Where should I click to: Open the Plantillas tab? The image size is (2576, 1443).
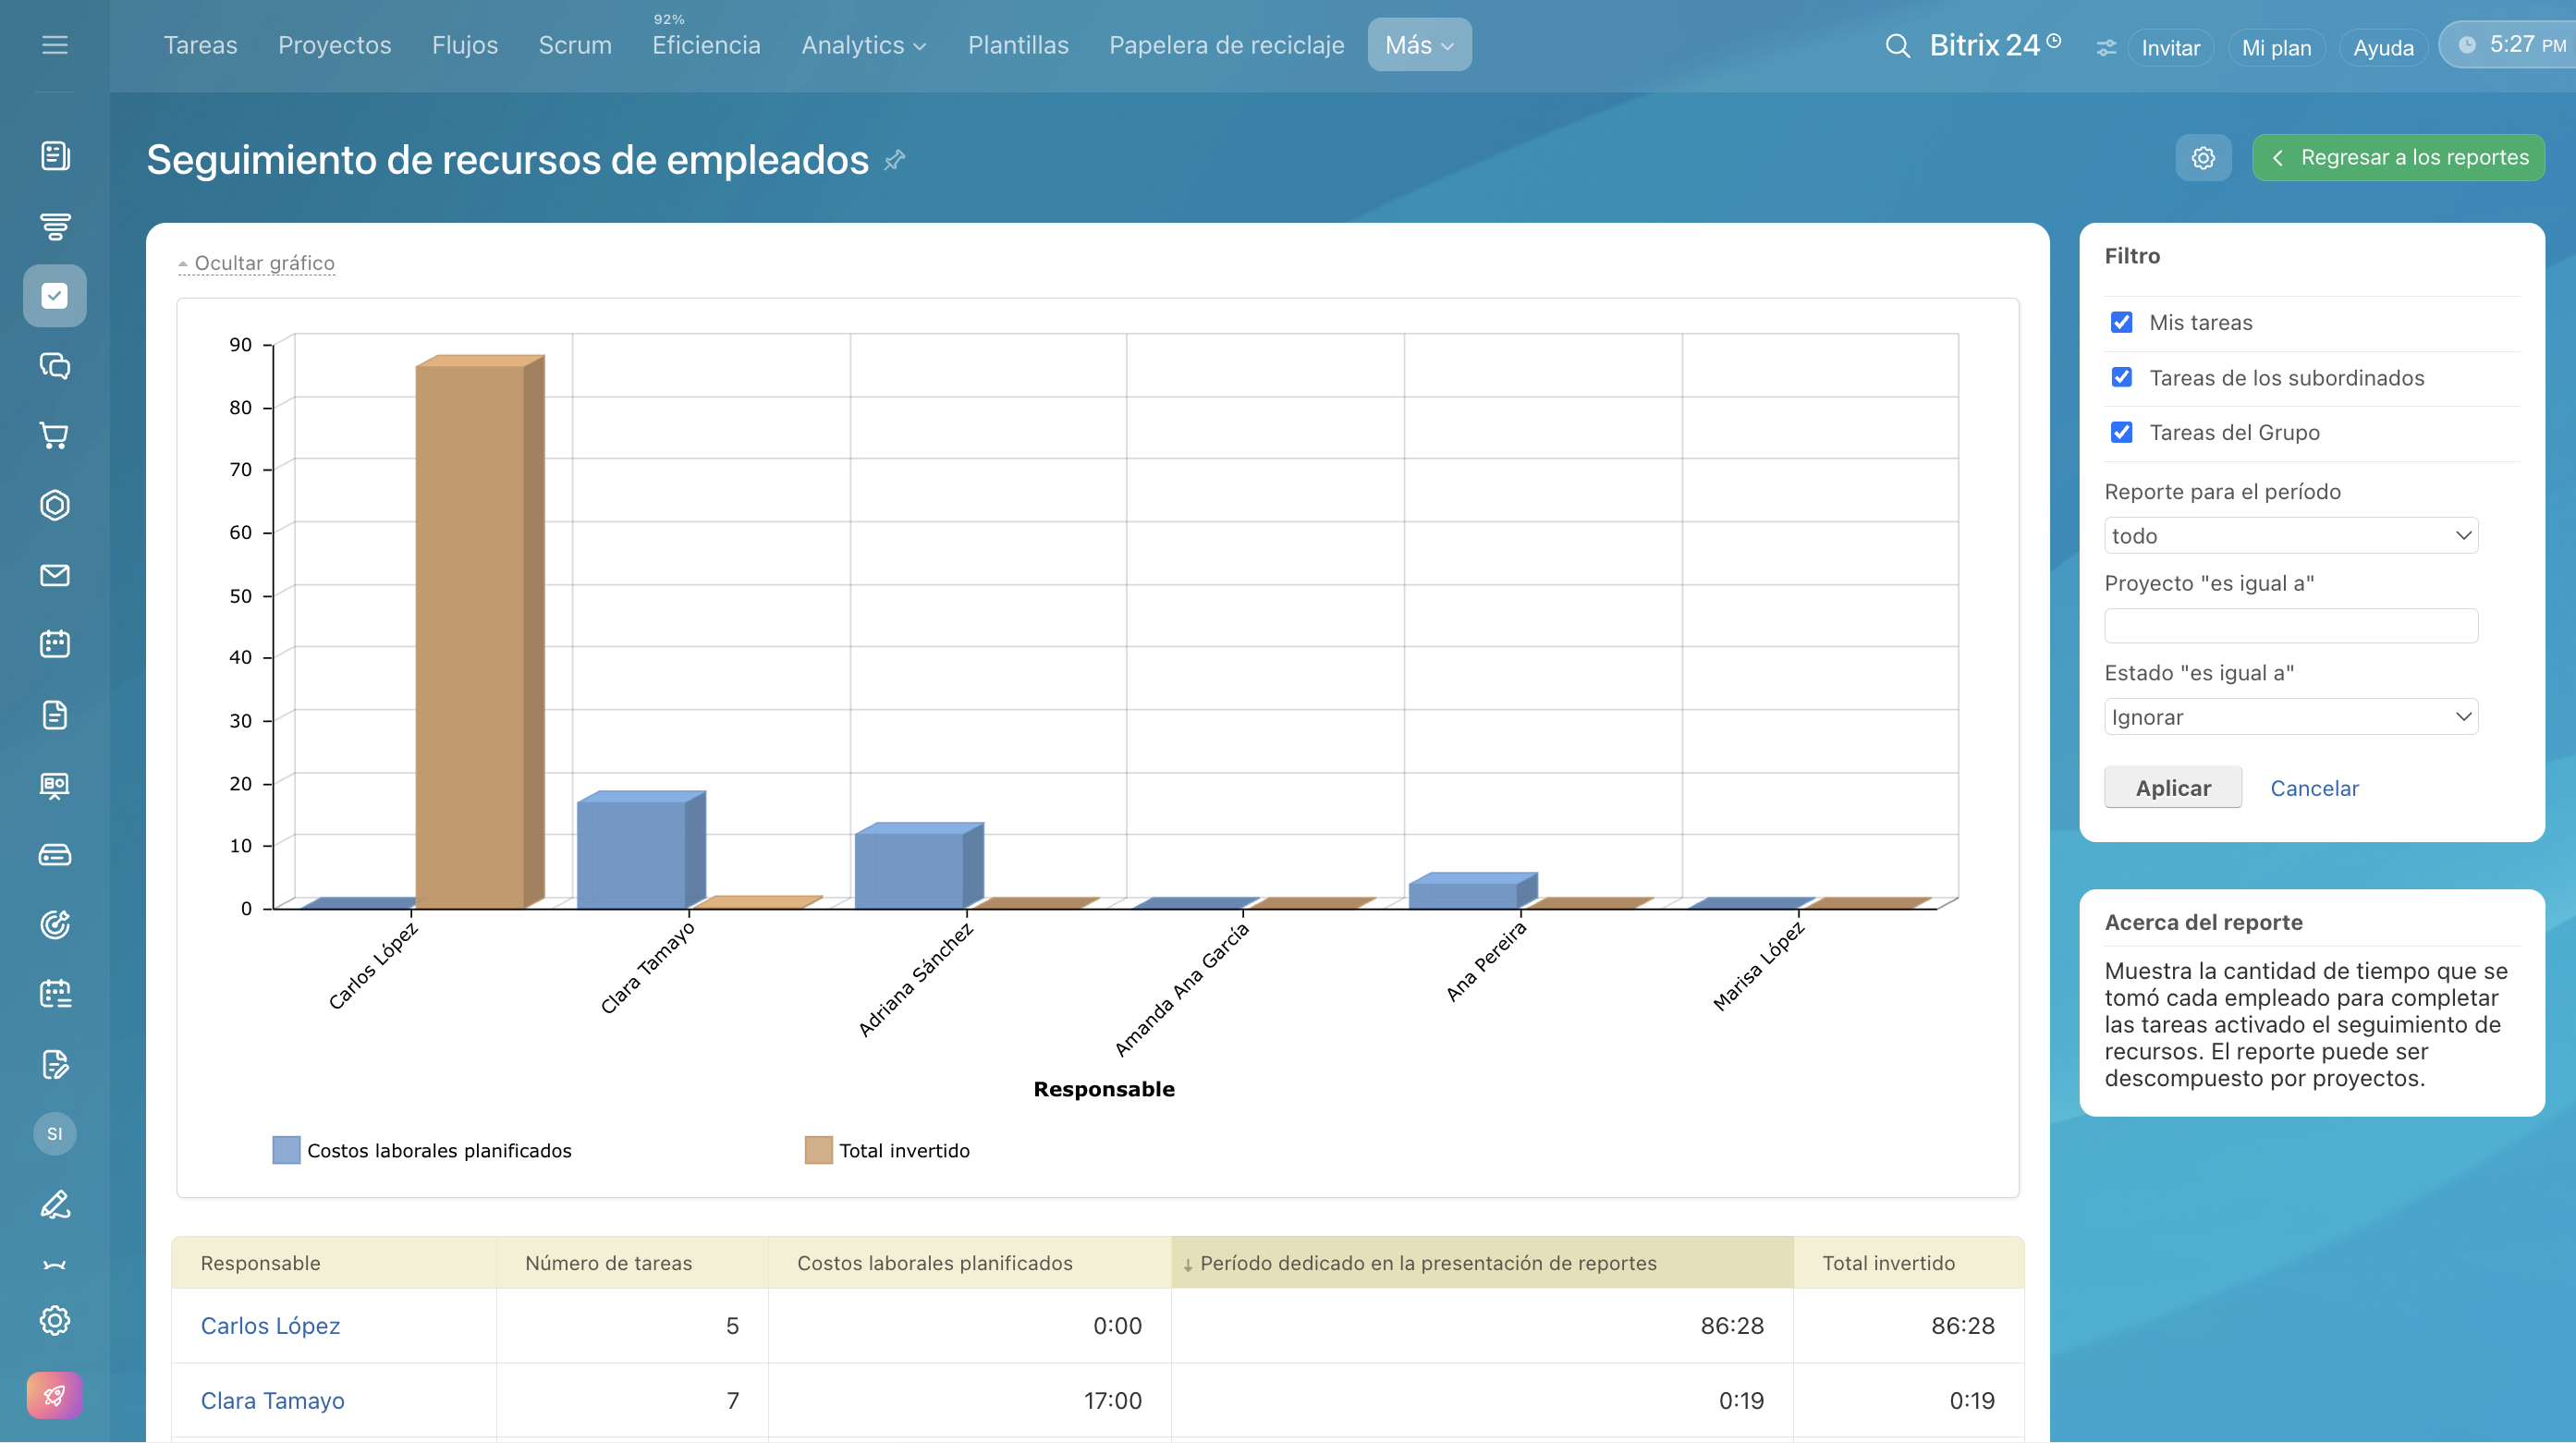pos(1018,45)
